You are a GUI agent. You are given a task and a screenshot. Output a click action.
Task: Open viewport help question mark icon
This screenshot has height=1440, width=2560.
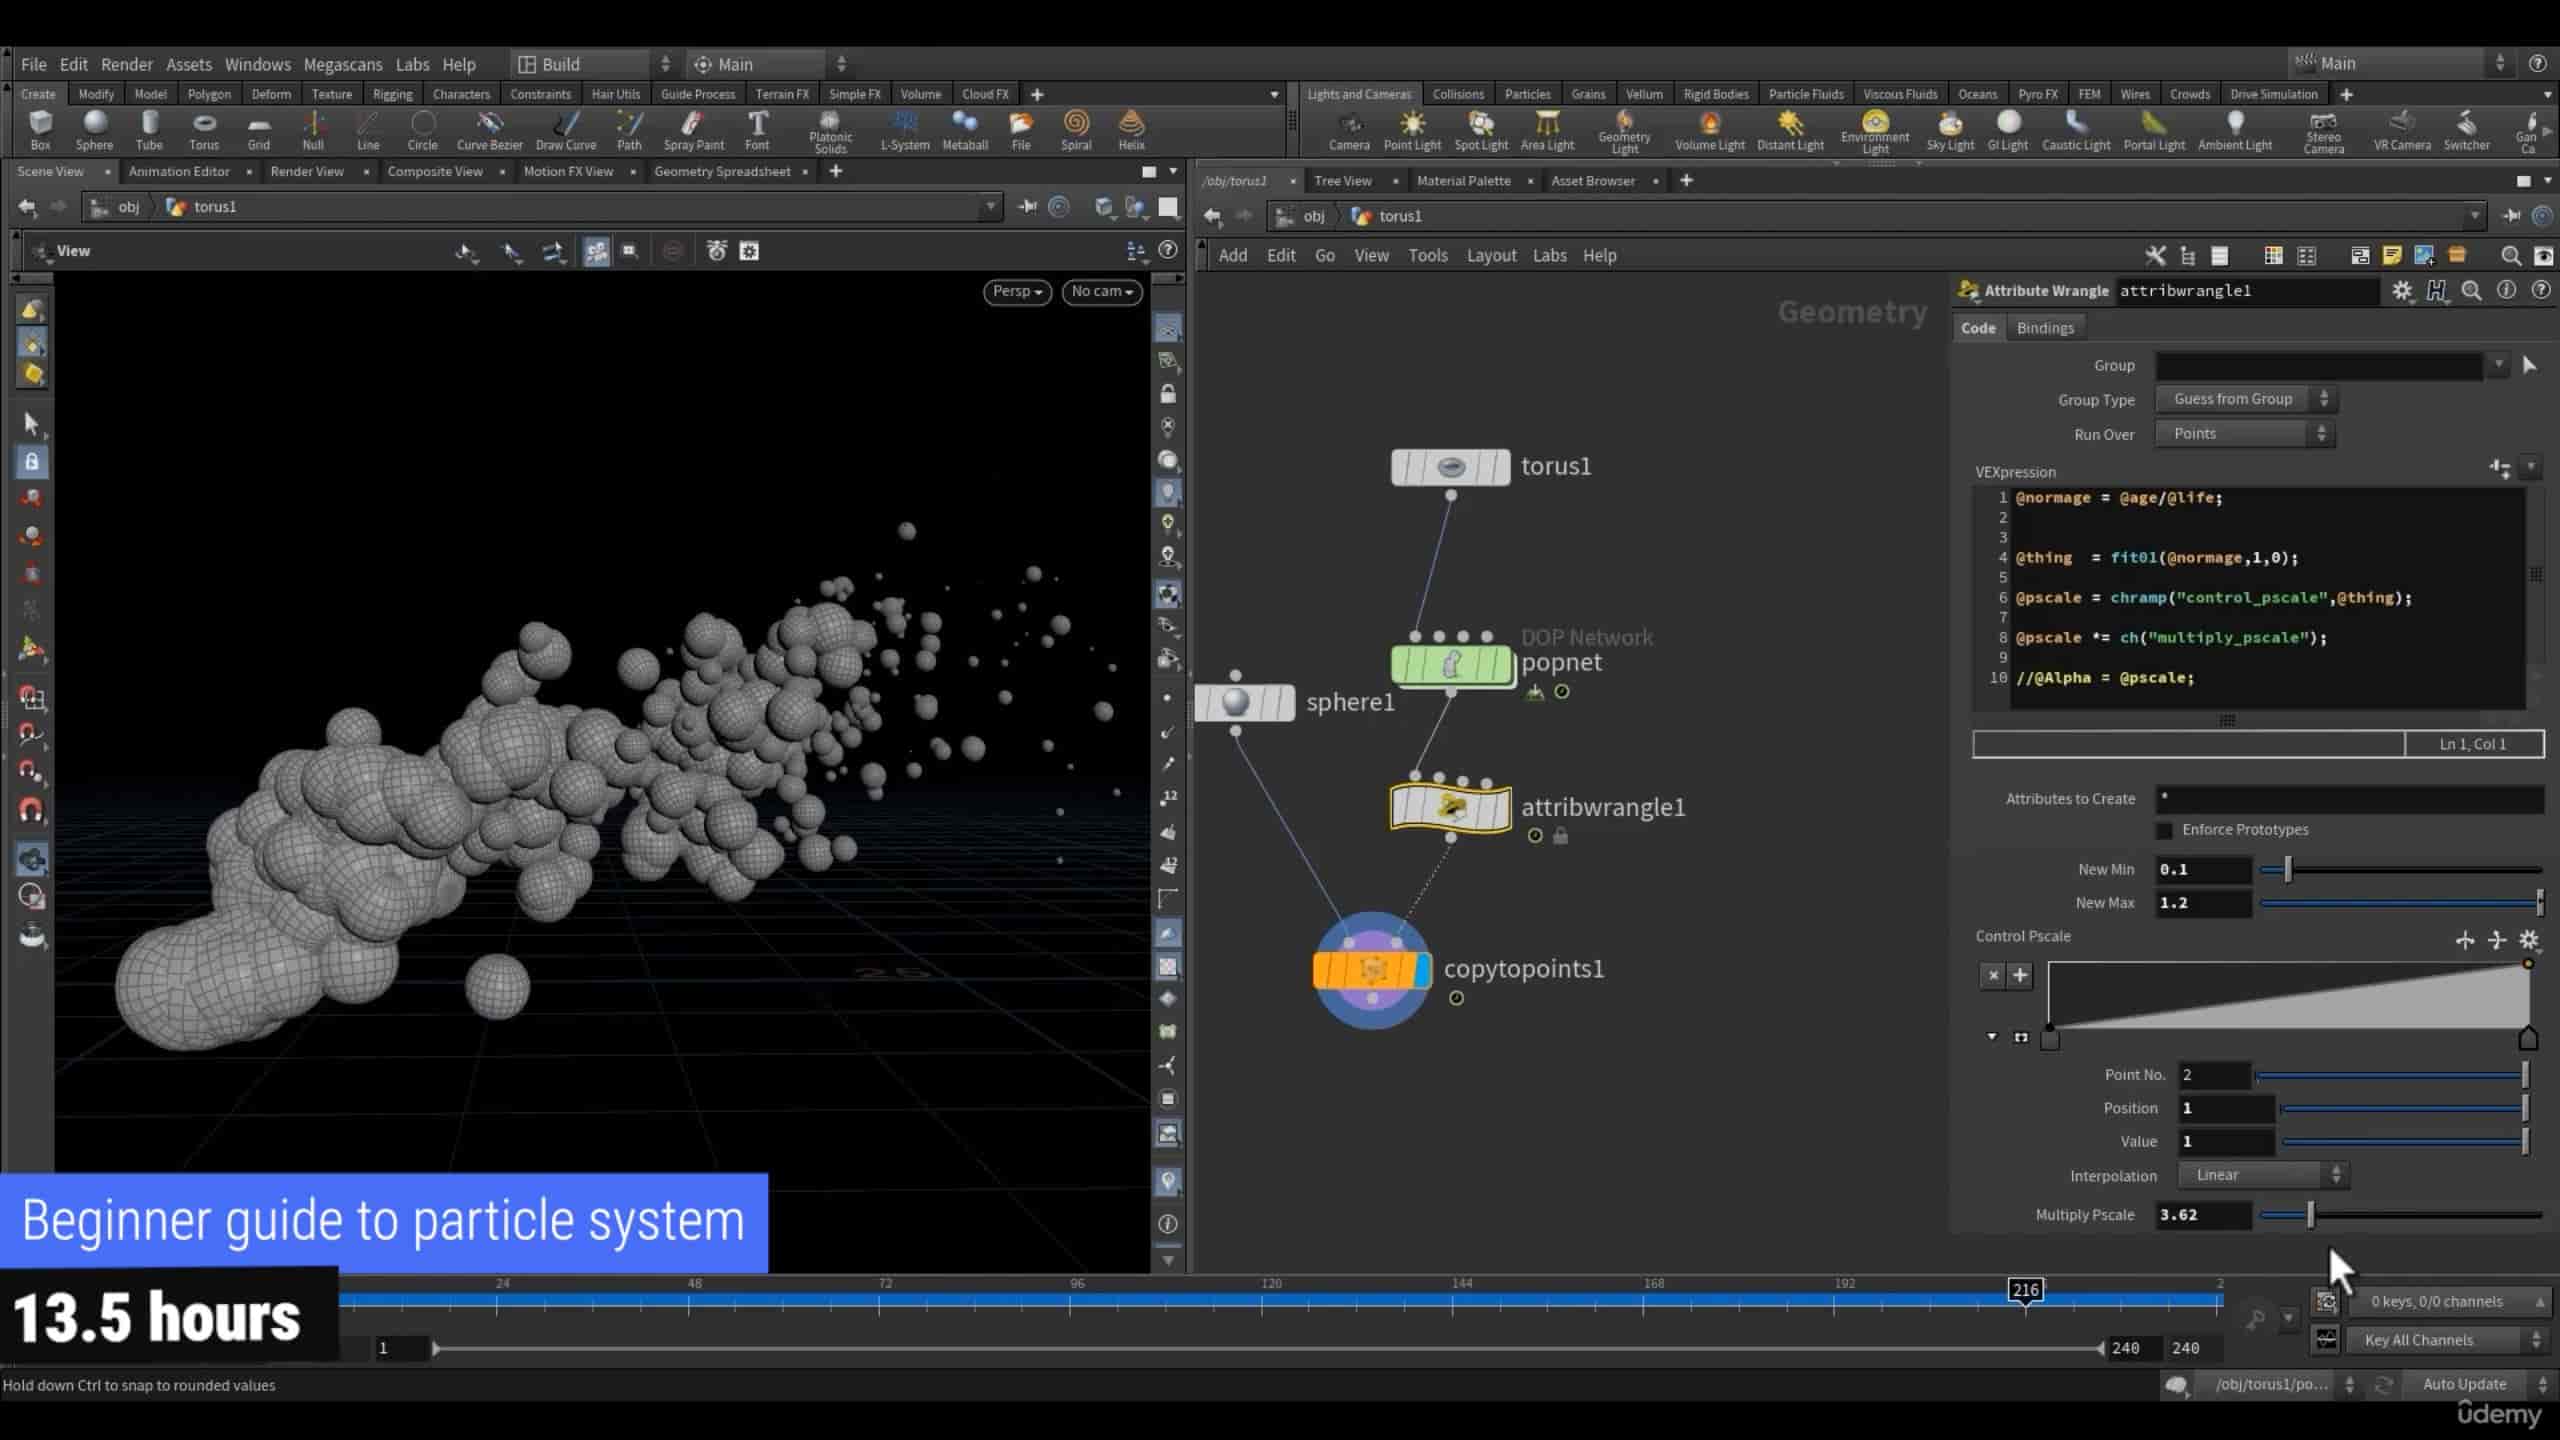(1167, 250)
